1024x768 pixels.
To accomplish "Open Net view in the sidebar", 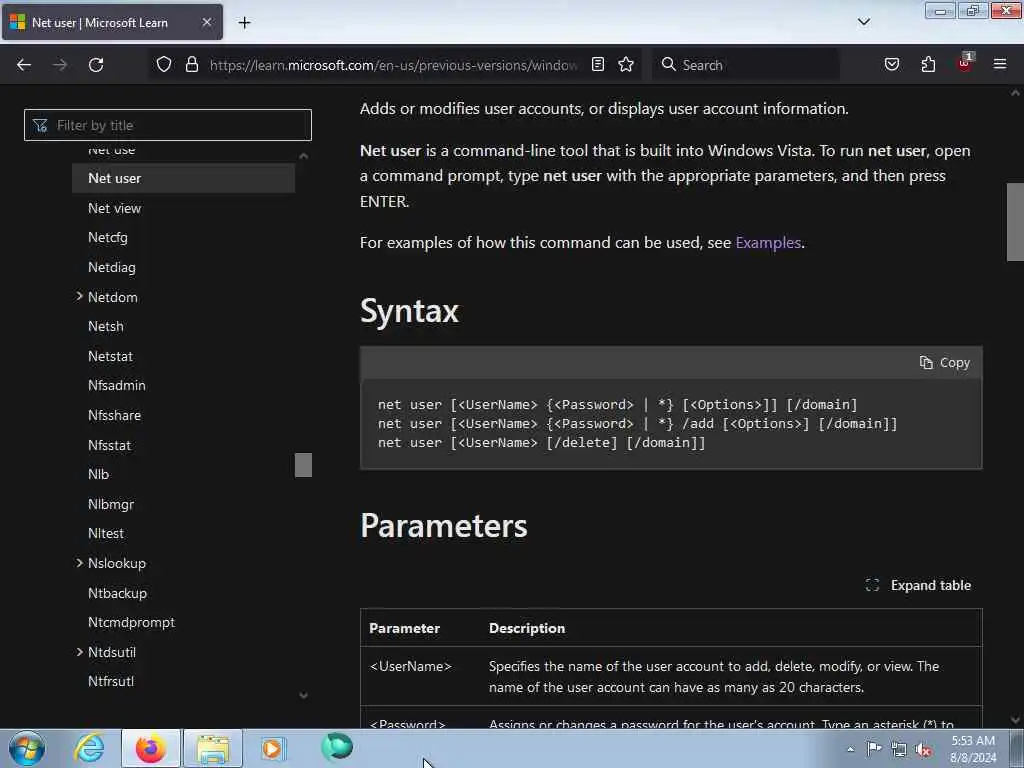I will (x=114, y=208).
